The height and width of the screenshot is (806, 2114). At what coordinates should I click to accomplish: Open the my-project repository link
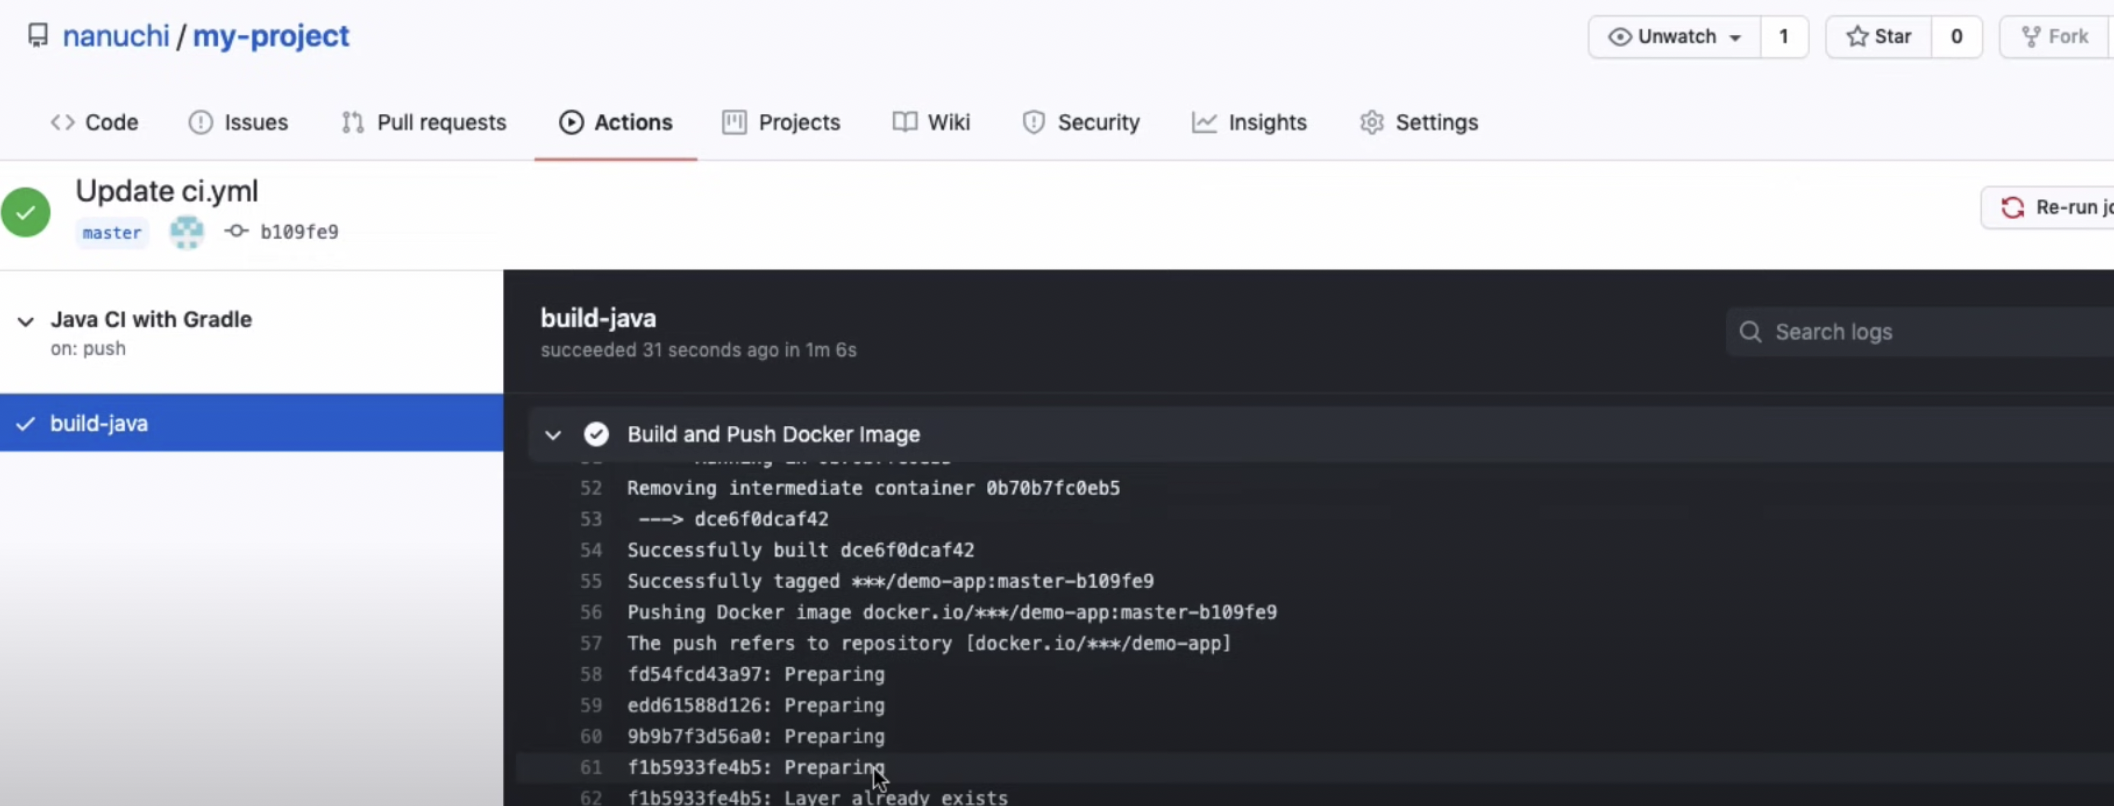[x=271, y=36]
